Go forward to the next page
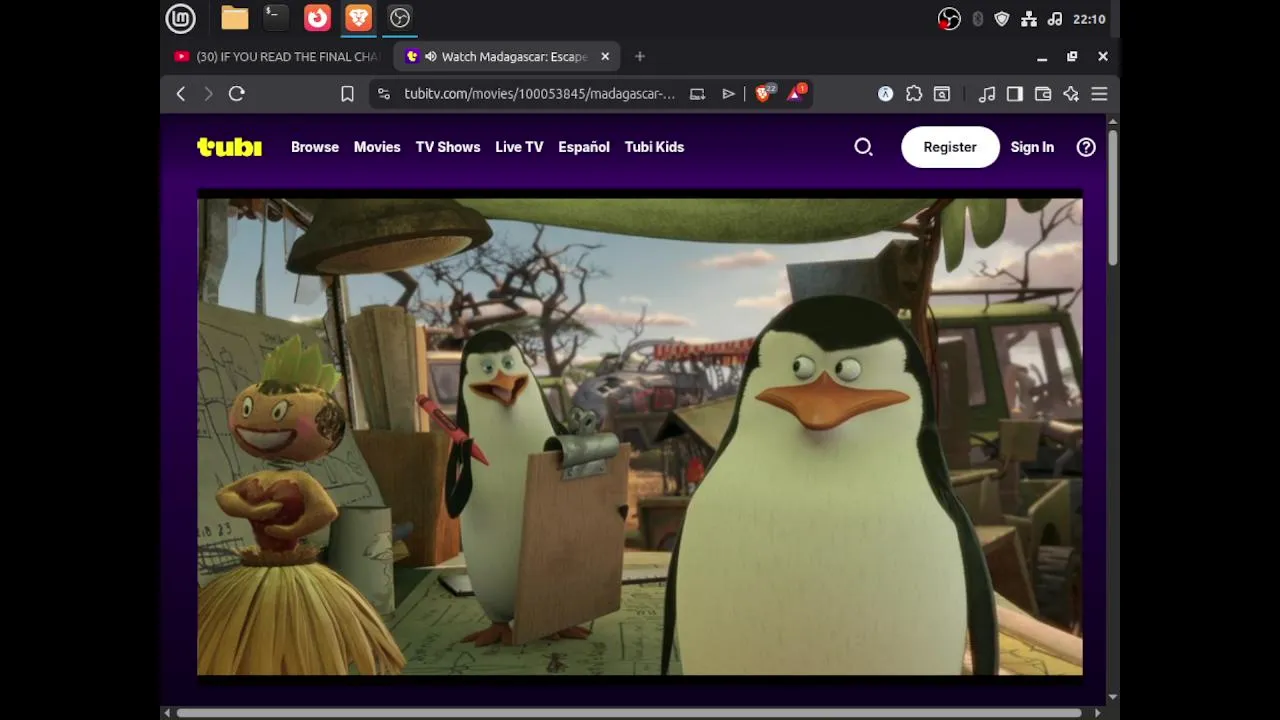 208,94
